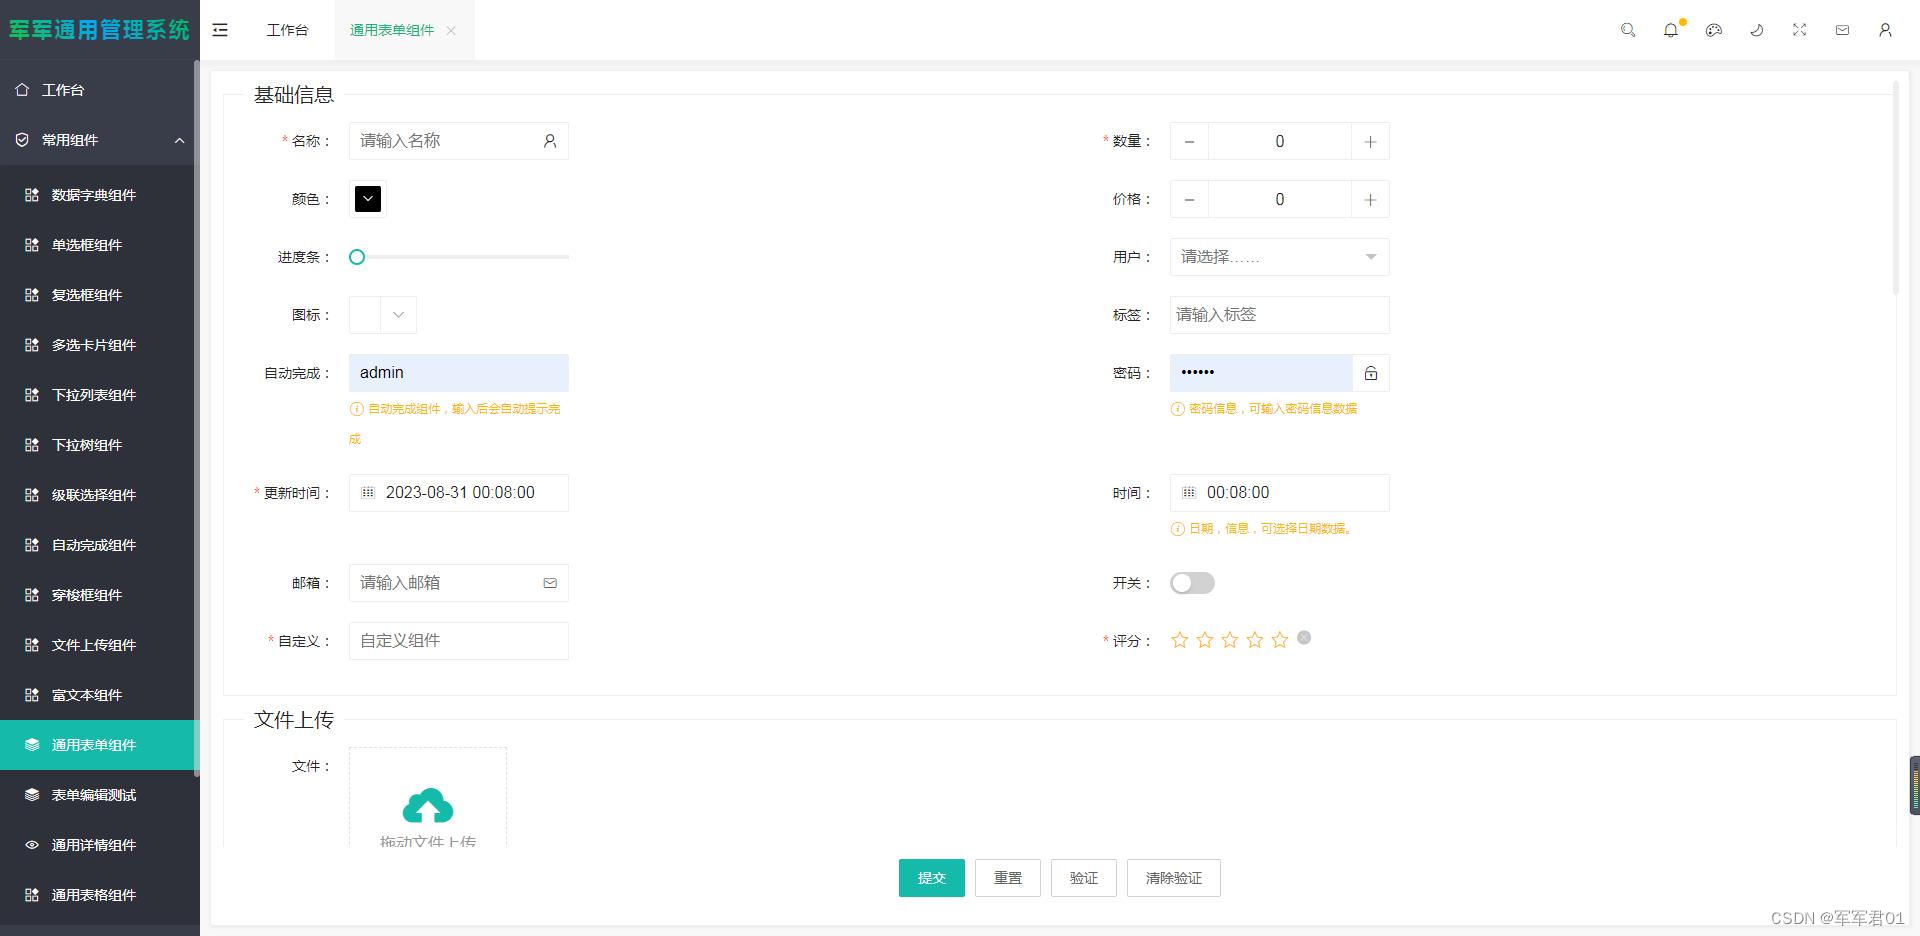1920x936 pixels.
Task: Click the 提交 submit button
Action: click(x=931, y=878)
